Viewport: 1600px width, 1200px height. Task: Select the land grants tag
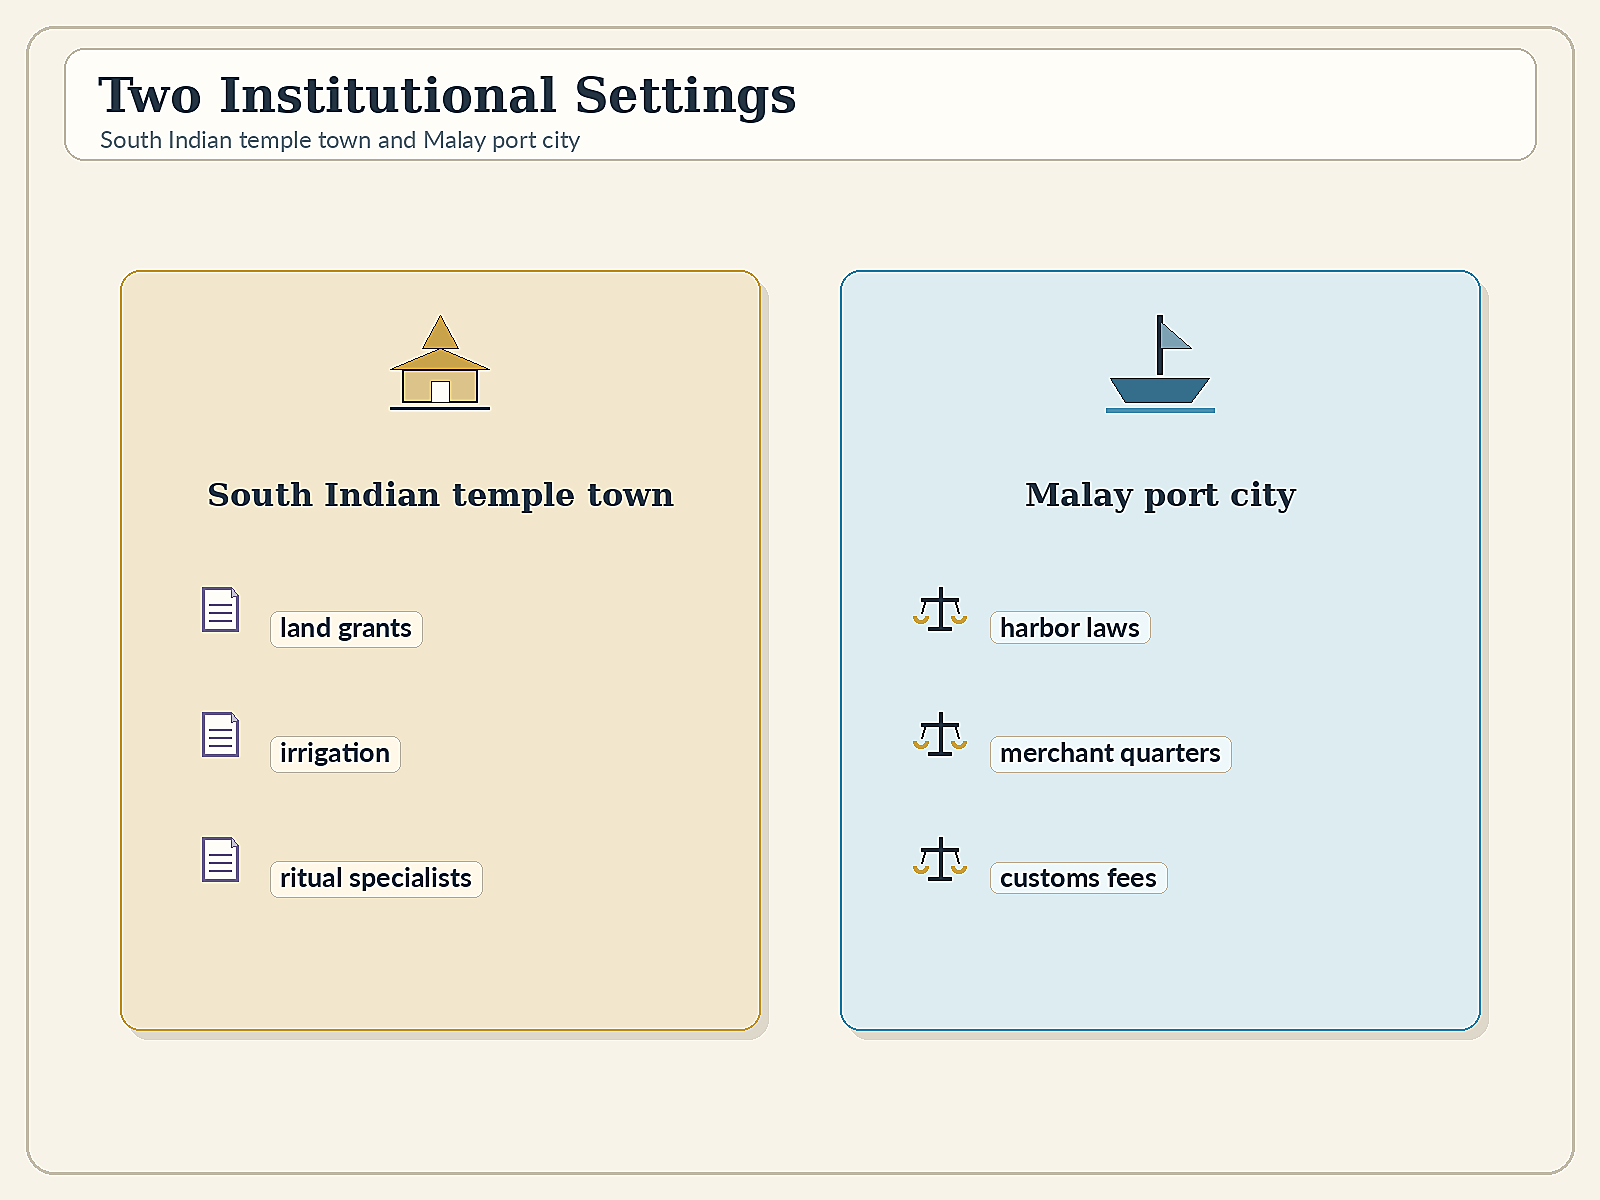346,629
